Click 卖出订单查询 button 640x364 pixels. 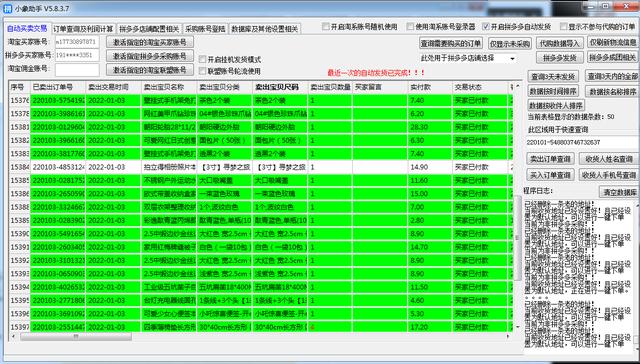pyautogui.click(x=551, y=159)
